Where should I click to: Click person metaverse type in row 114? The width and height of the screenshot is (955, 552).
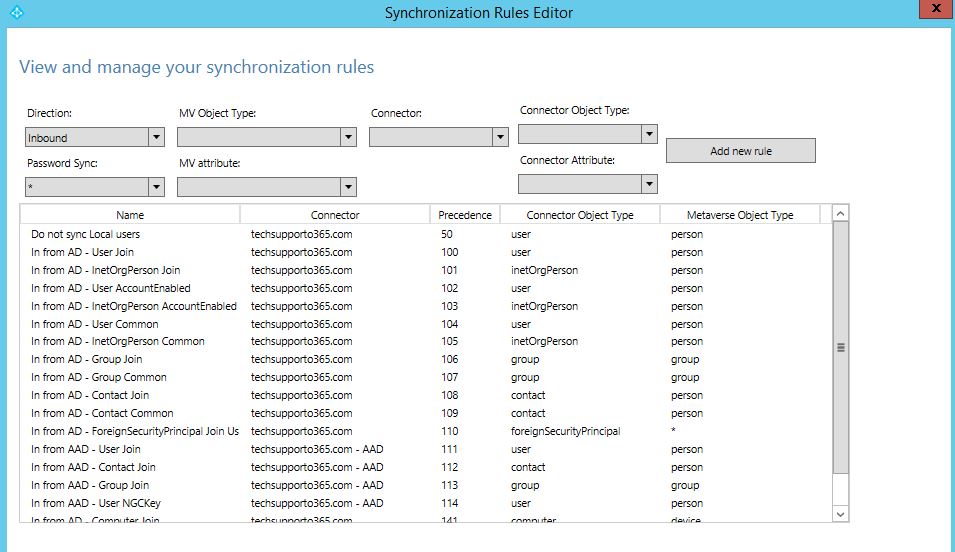point(687,503)
